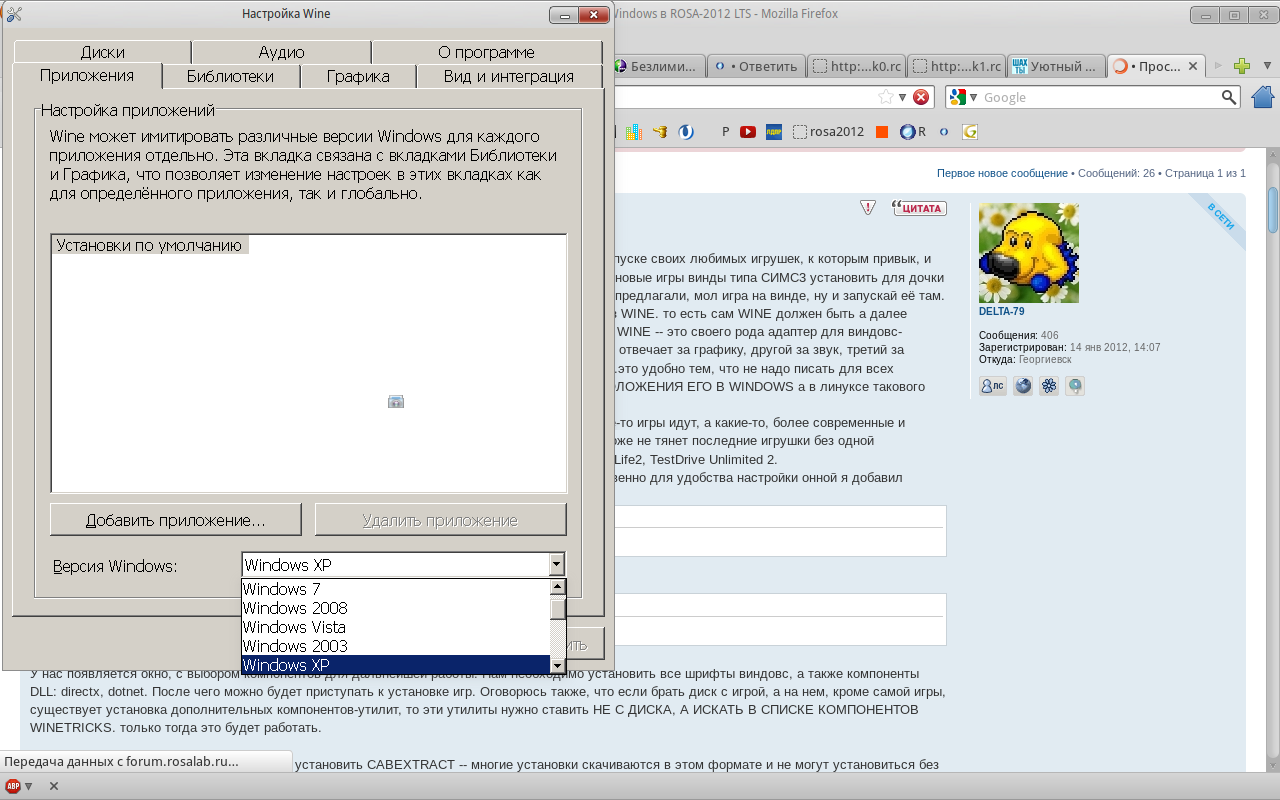
Task: Click the YouTube bookmark icon
Action: point(747,132)
